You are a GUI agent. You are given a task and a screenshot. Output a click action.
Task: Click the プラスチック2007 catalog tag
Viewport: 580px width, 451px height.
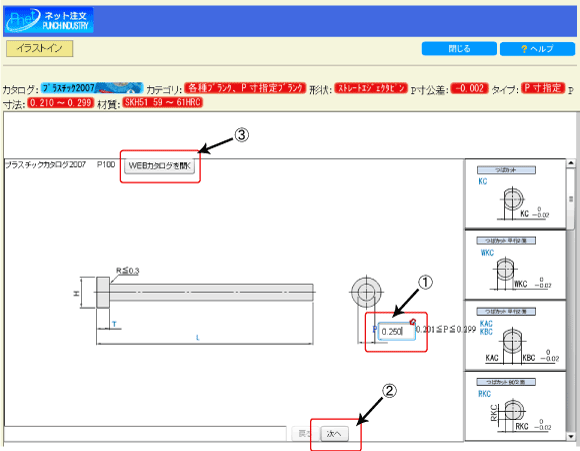92,88
